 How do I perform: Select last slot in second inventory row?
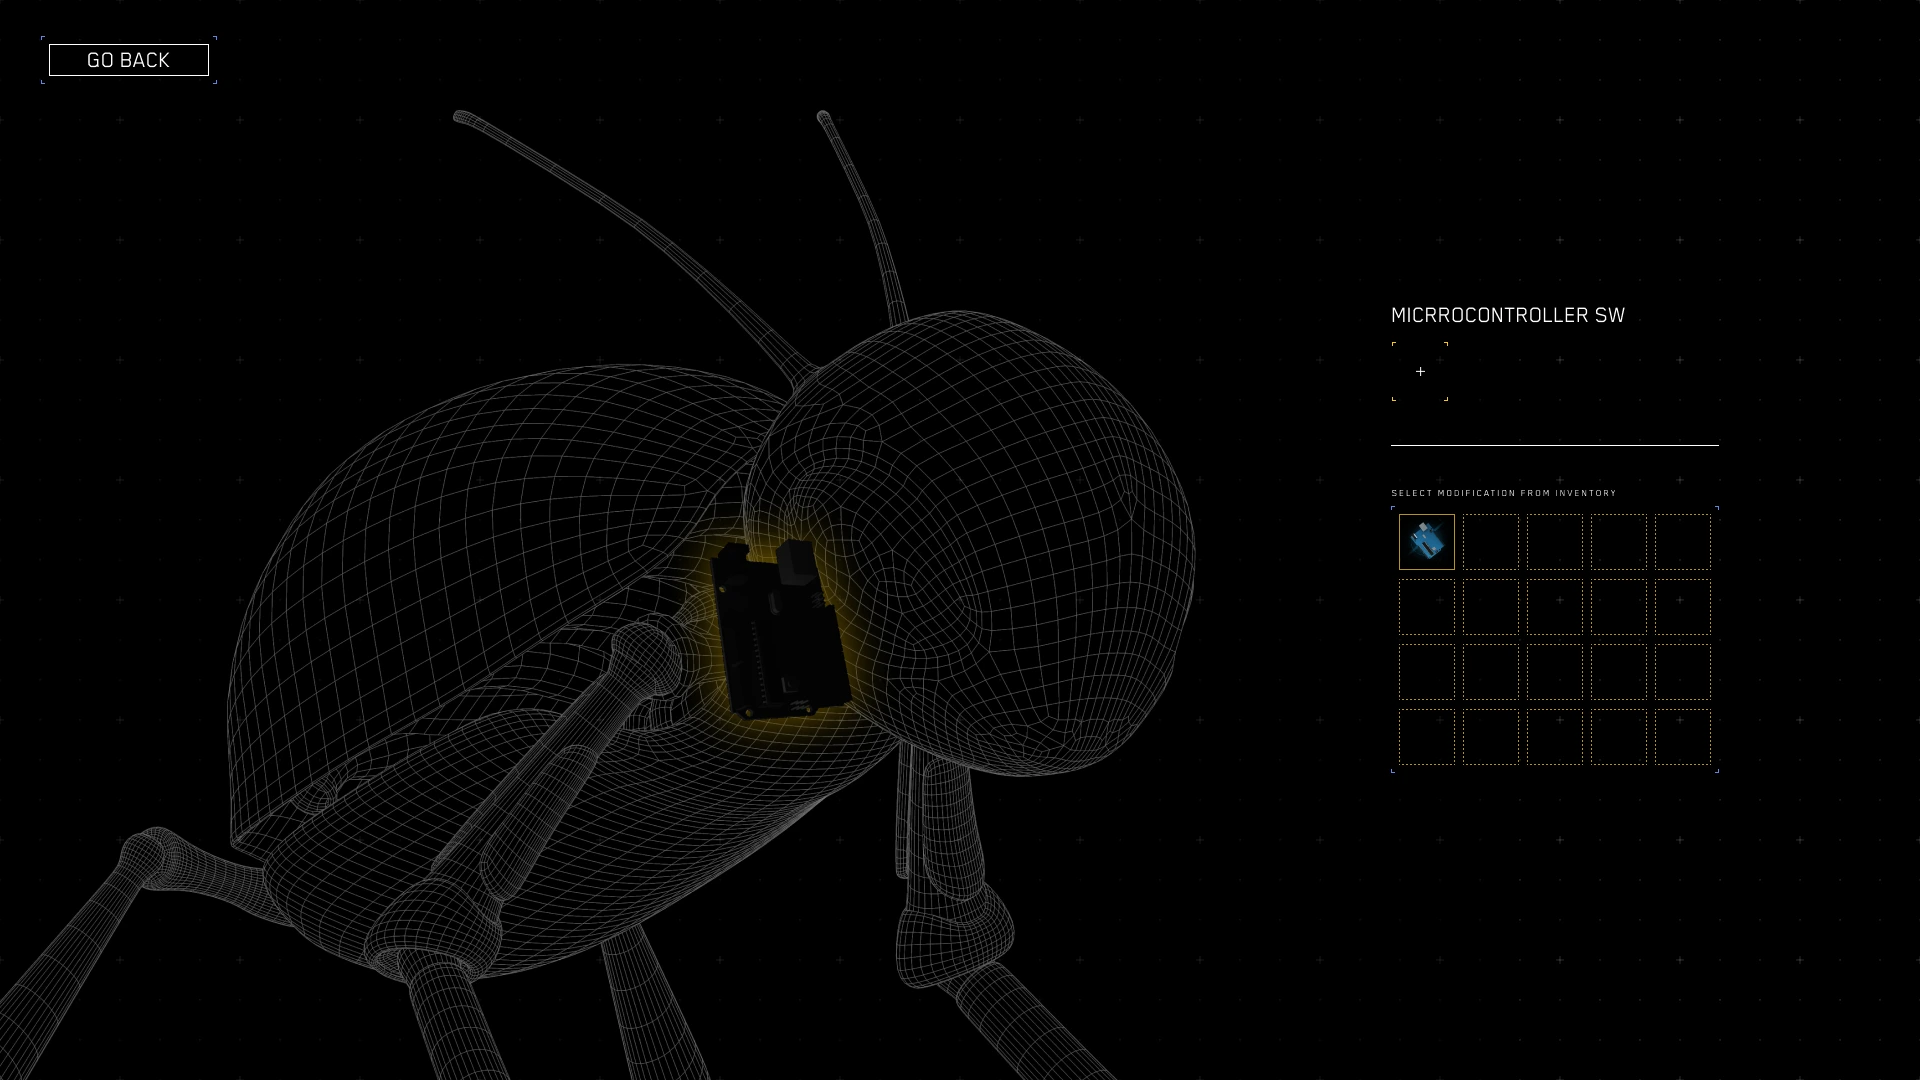click(x=1683, y=607)
